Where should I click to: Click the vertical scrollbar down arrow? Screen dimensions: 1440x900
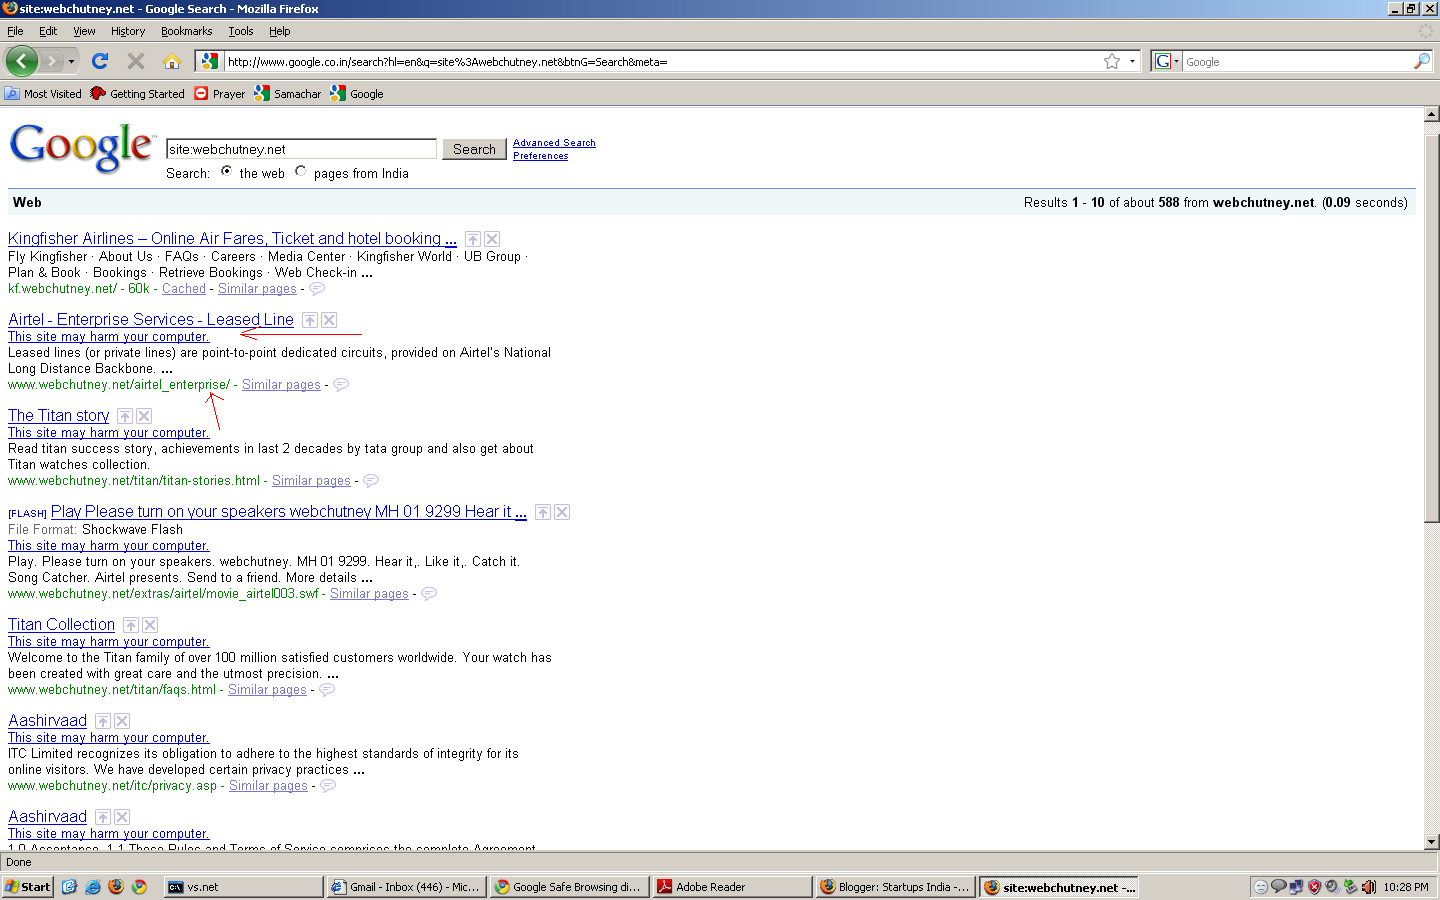(x=1431, y=842)
